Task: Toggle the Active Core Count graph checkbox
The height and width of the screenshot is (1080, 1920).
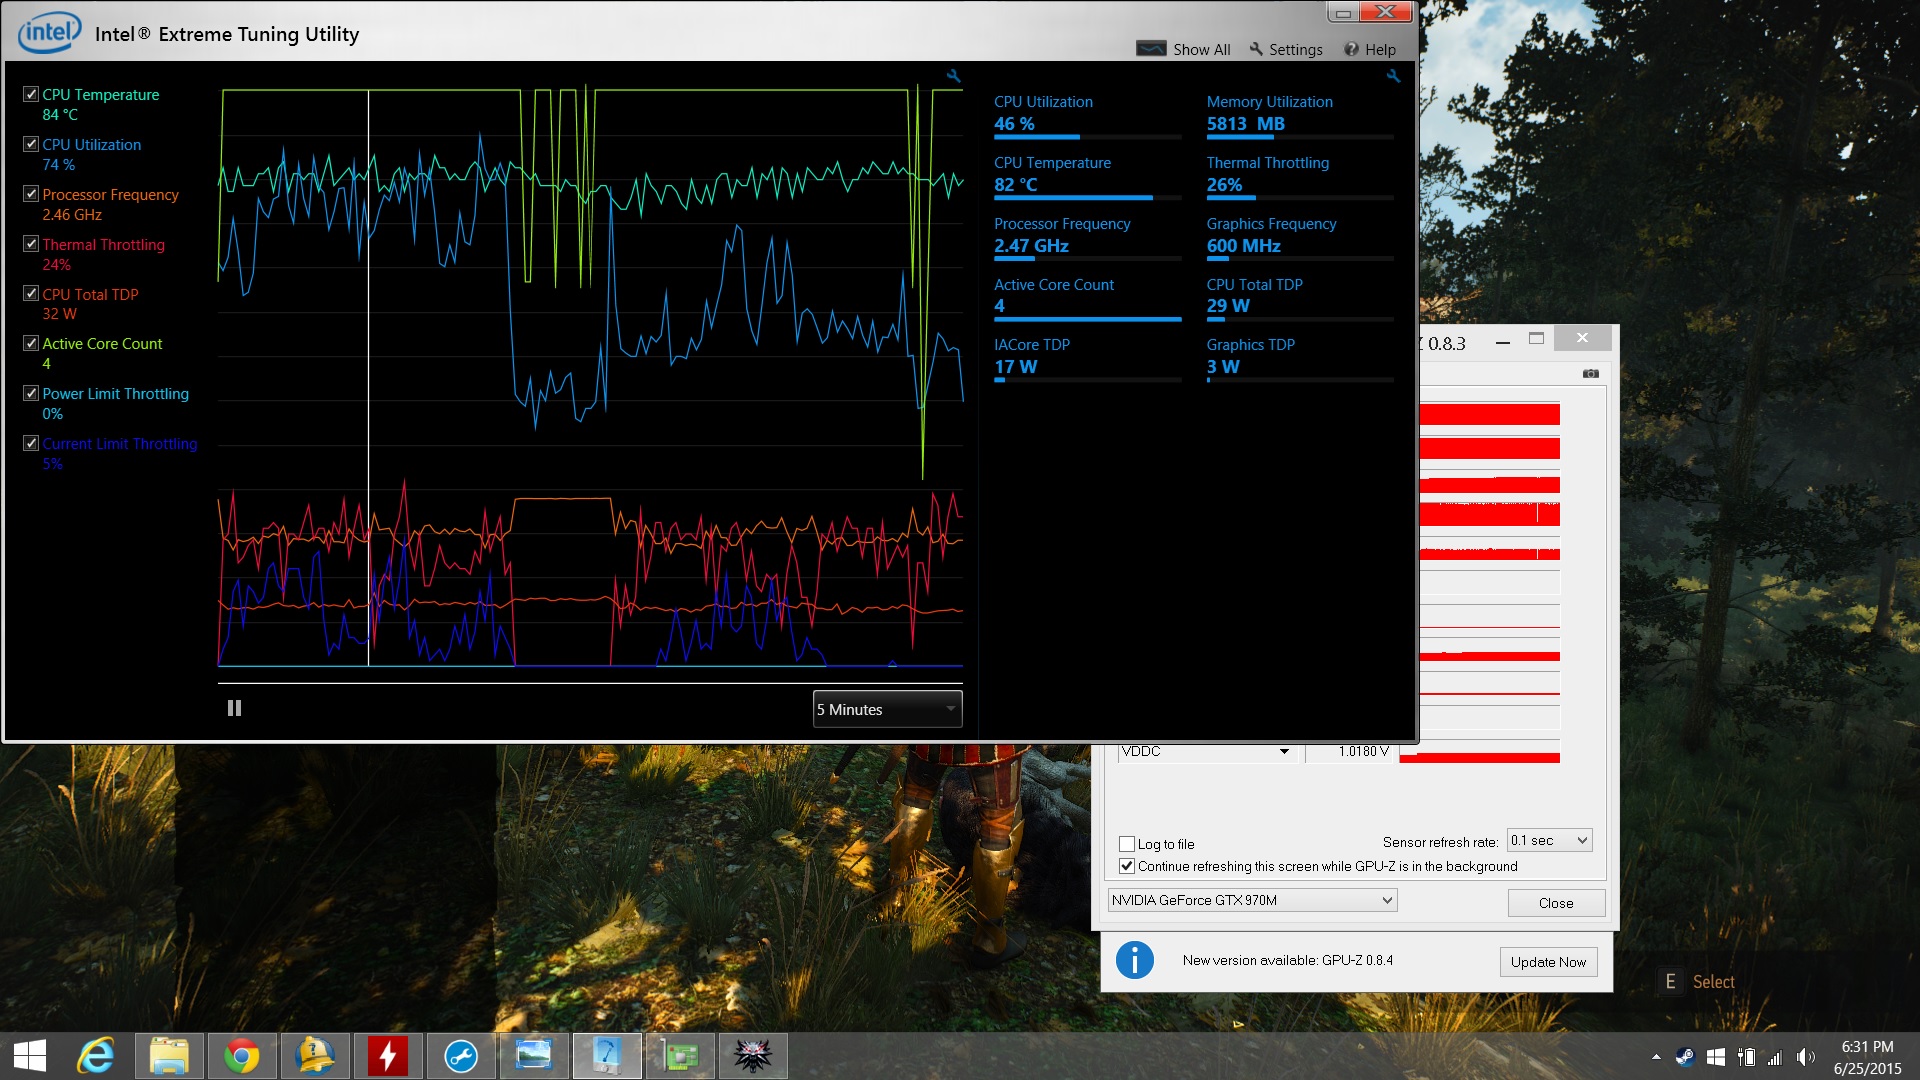Action: tap(31, 343)
